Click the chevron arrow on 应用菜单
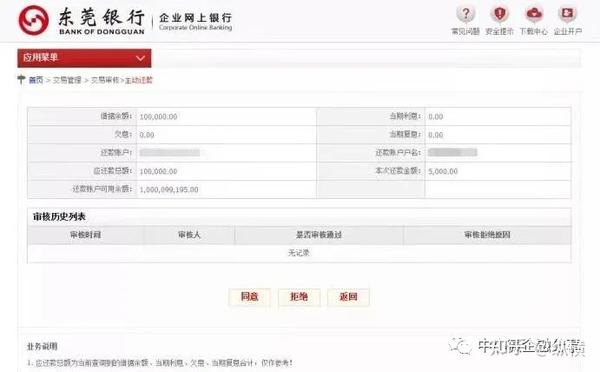Image resolution: width=600 pixels, height=372 pixels. point(140,58)
